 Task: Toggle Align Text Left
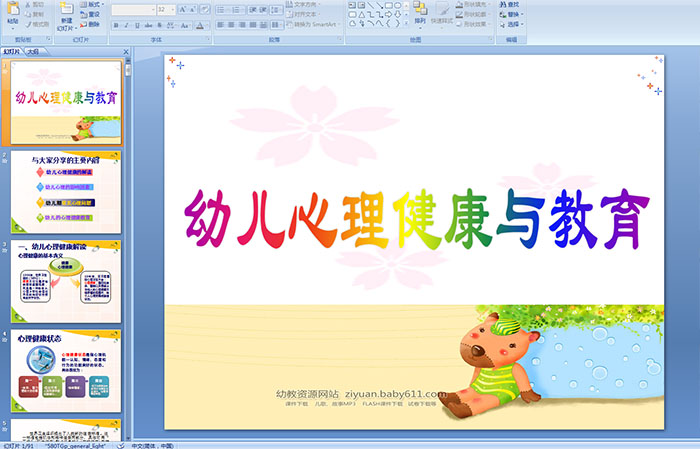click(x=221, y=25)
